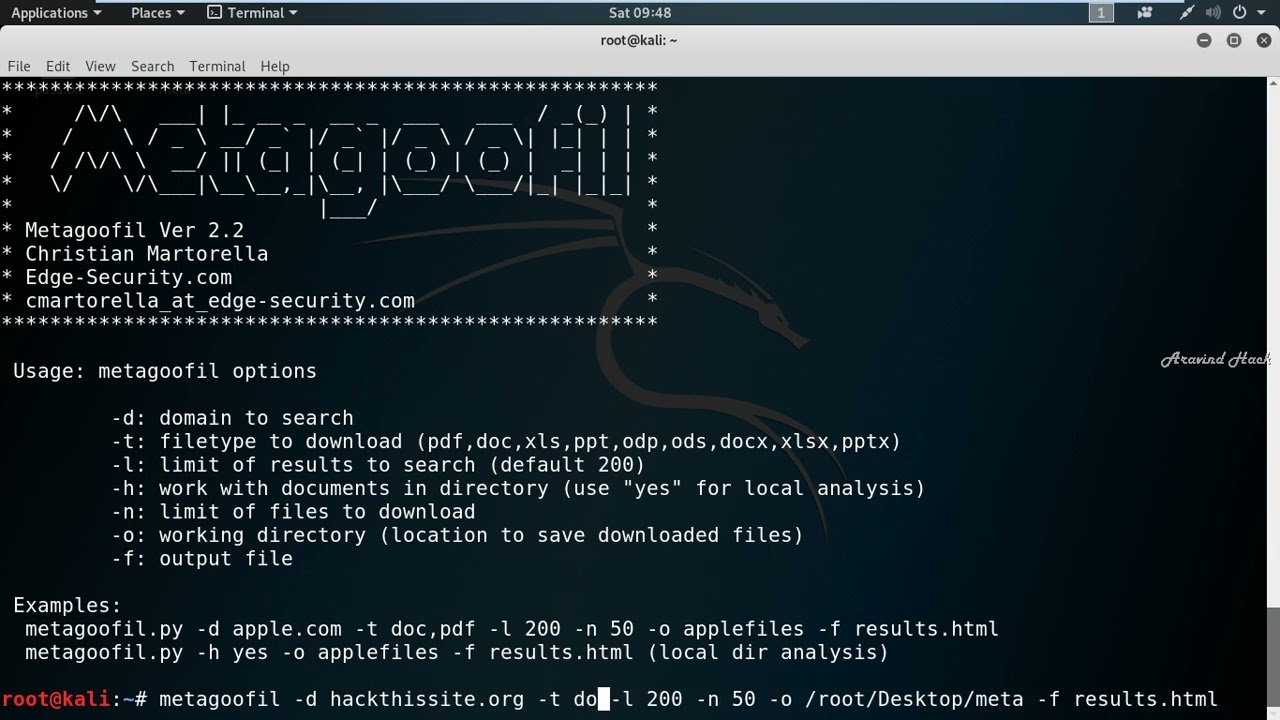Click the 'Metagoofil Ver 2.2' text
The width and height of the screenshot is (1280, 720).
(134, 230)
